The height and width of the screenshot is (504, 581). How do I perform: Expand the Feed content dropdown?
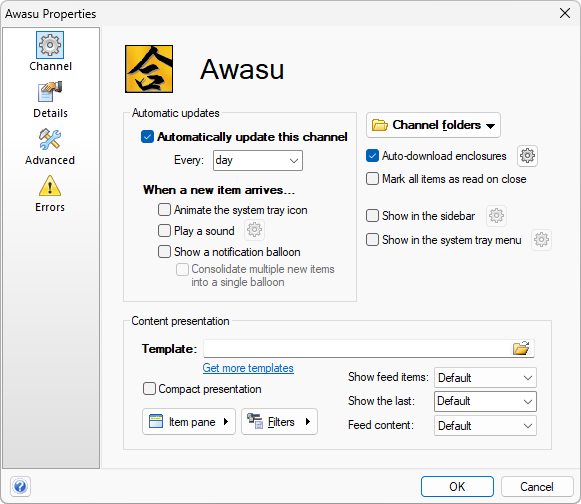[485, 425]
